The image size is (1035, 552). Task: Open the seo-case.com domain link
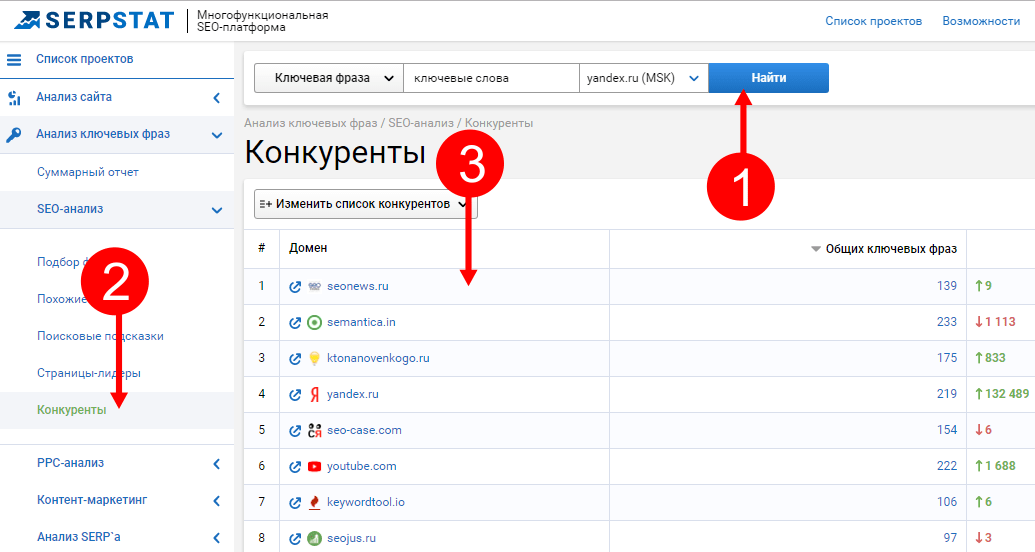[x=364, y=431]
